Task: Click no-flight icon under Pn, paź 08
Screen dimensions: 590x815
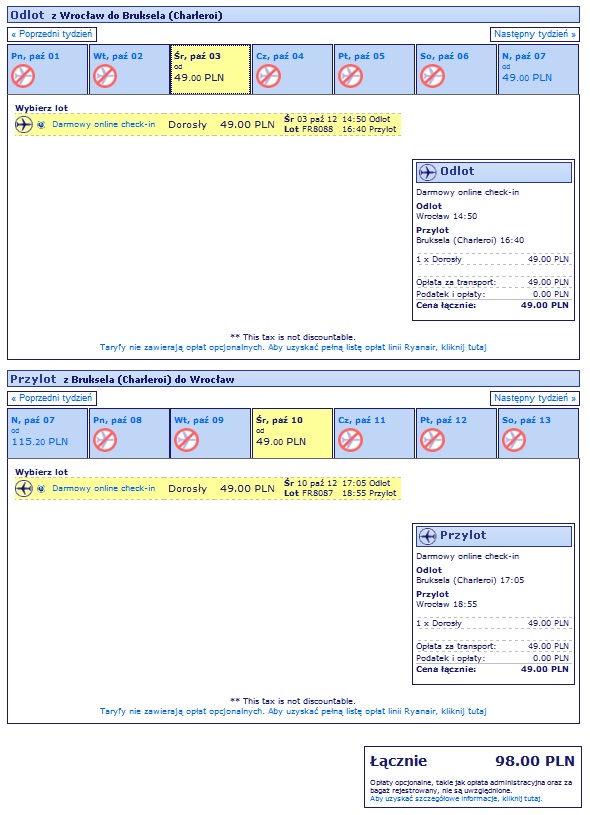Action: [105, 440]
